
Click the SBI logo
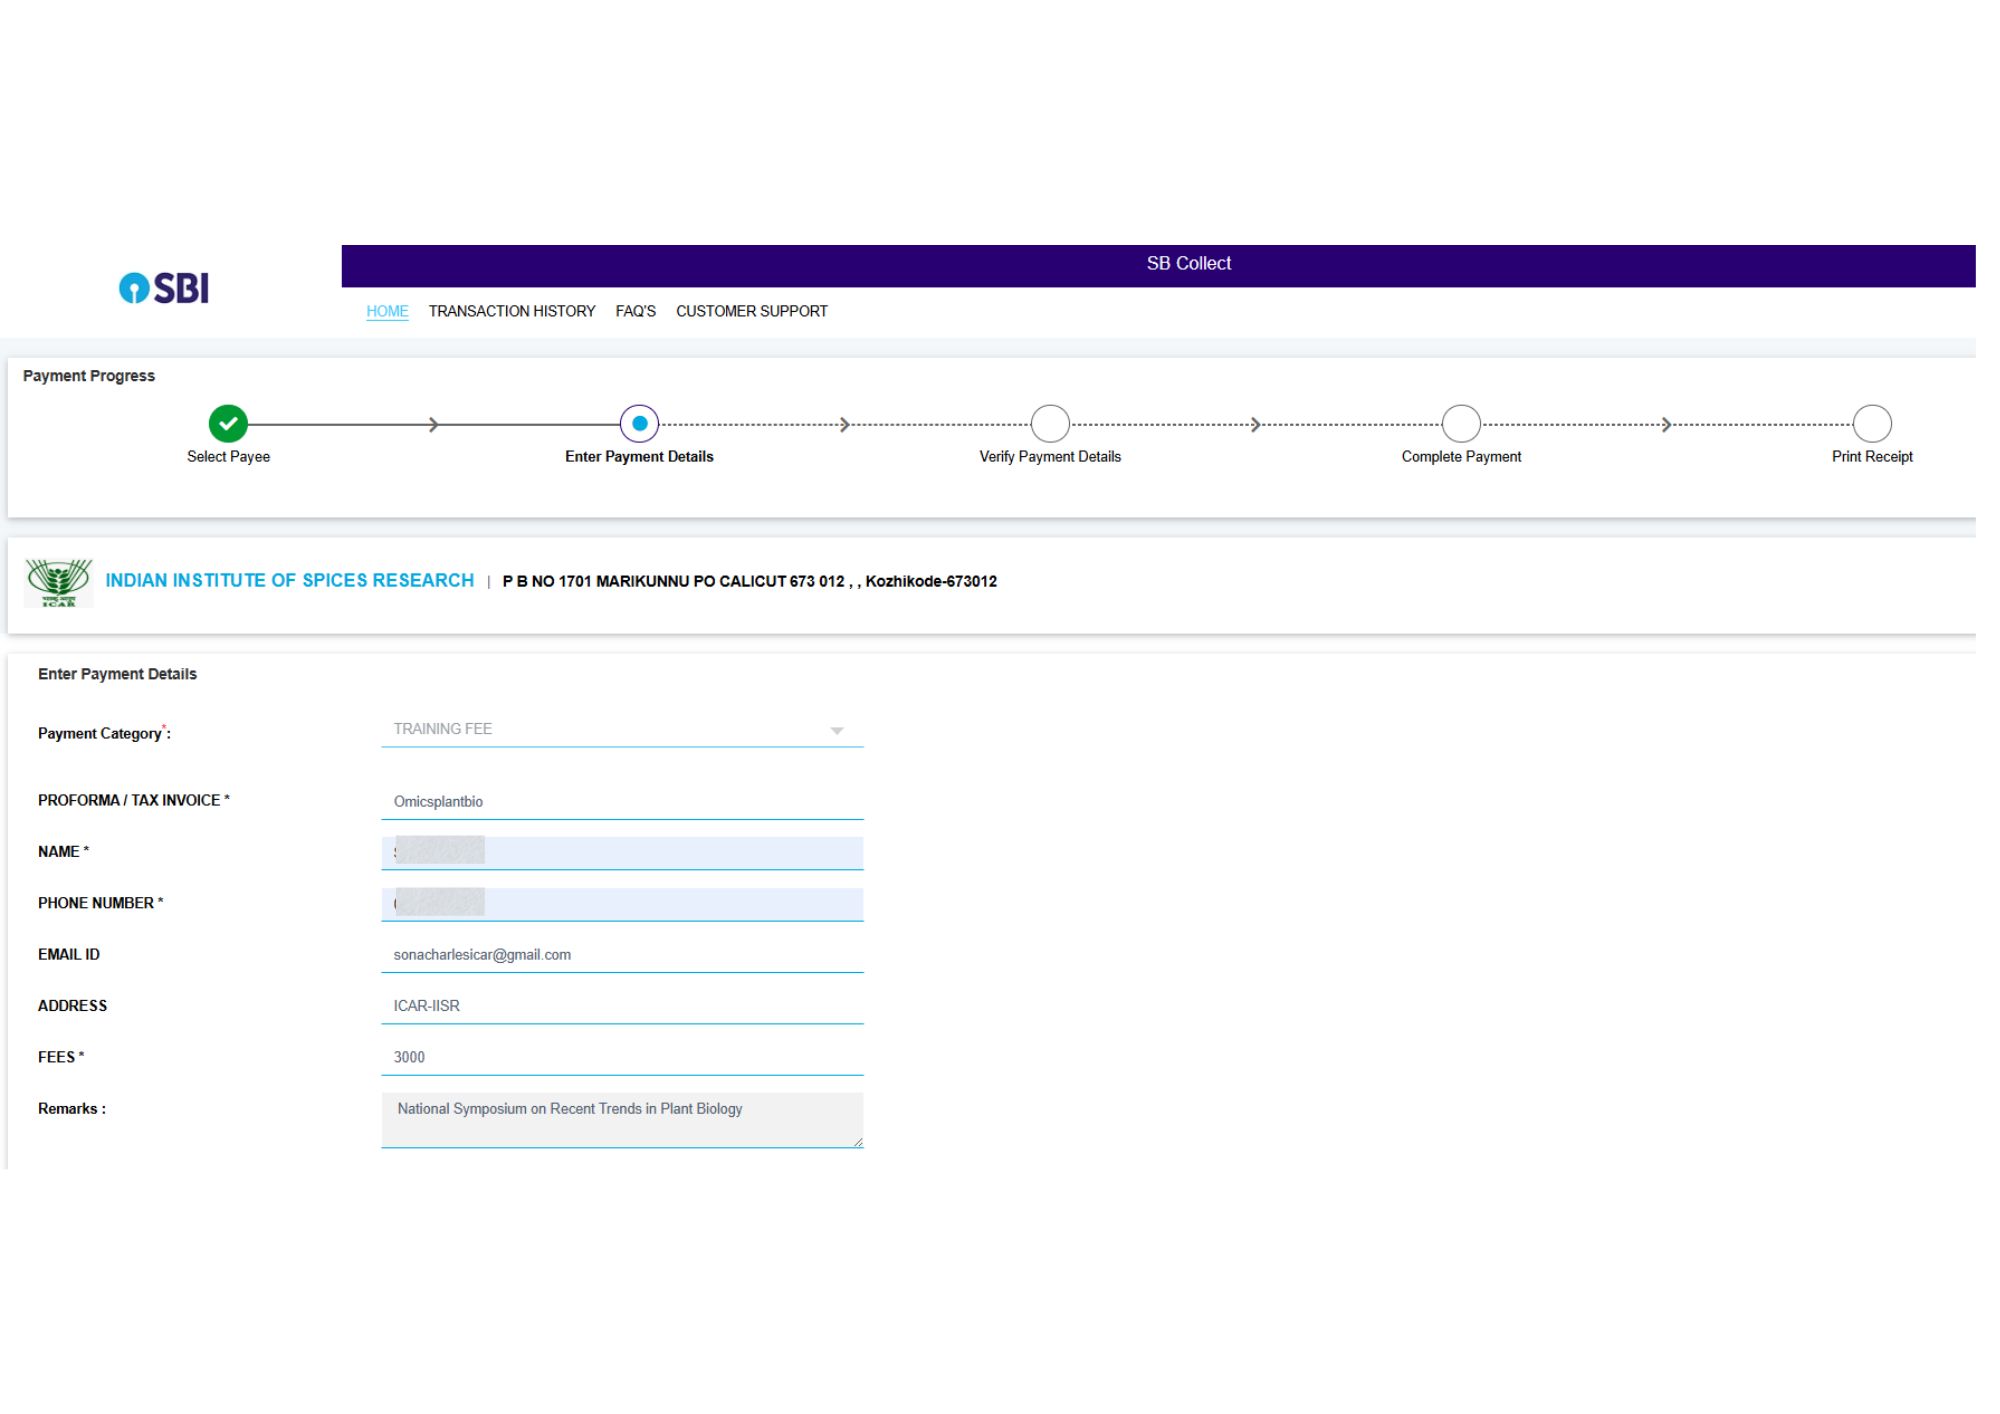coord(165,288)
